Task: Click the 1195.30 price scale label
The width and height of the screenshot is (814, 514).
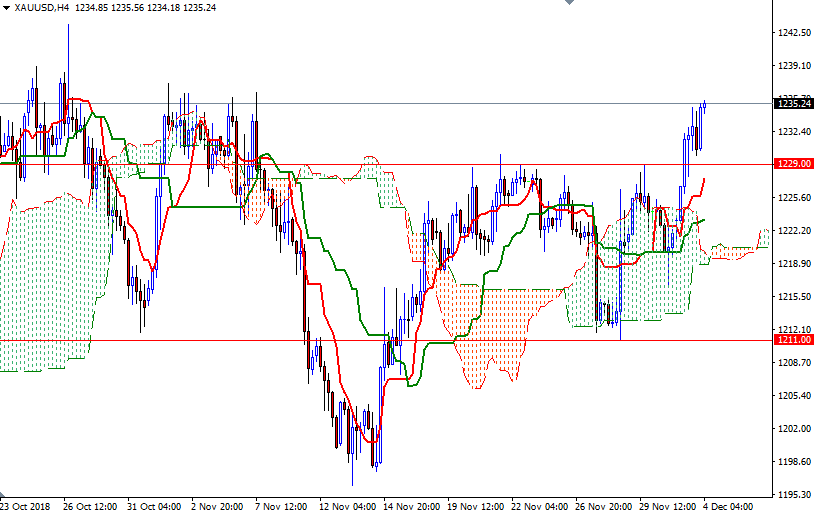Action: [792, 495]
